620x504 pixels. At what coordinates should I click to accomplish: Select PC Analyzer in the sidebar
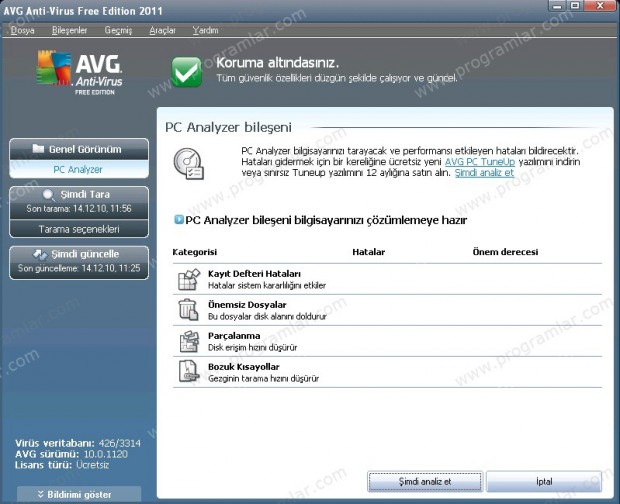coord(79,170)
